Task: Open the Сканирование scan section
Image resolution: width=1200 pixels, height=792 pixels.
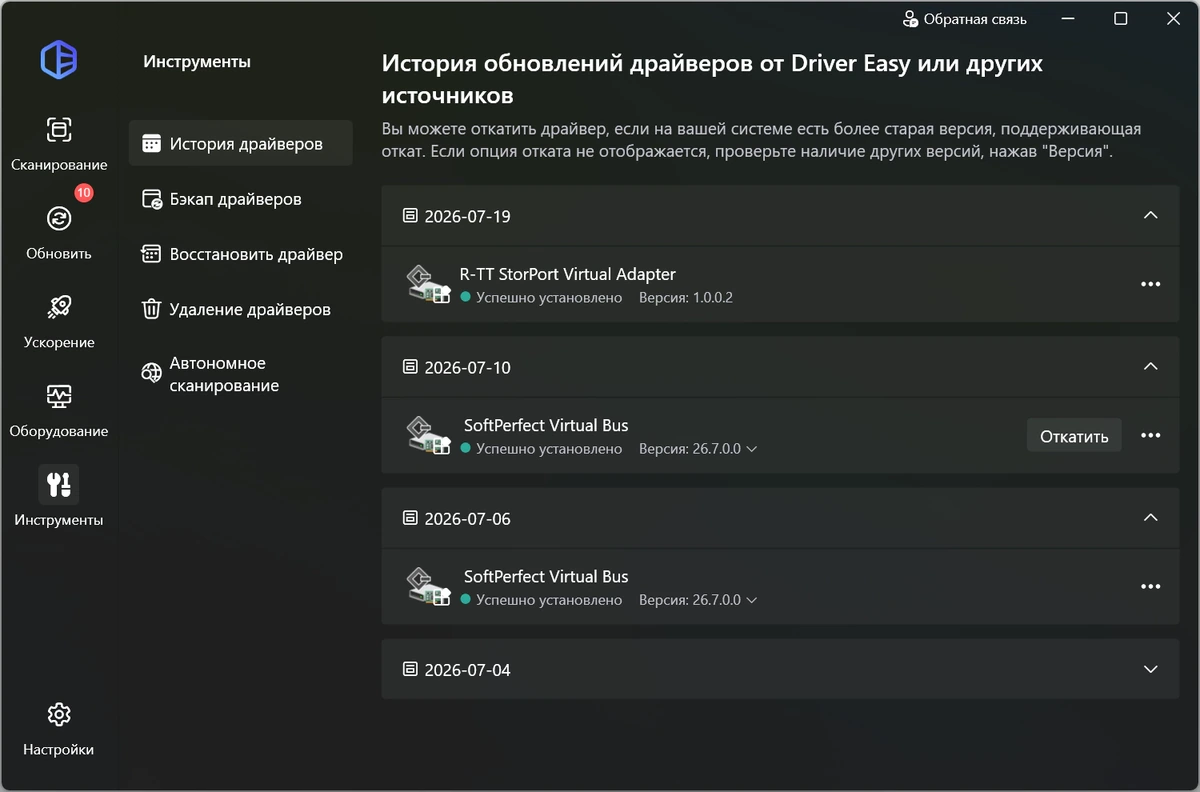Action: [59, 143]
